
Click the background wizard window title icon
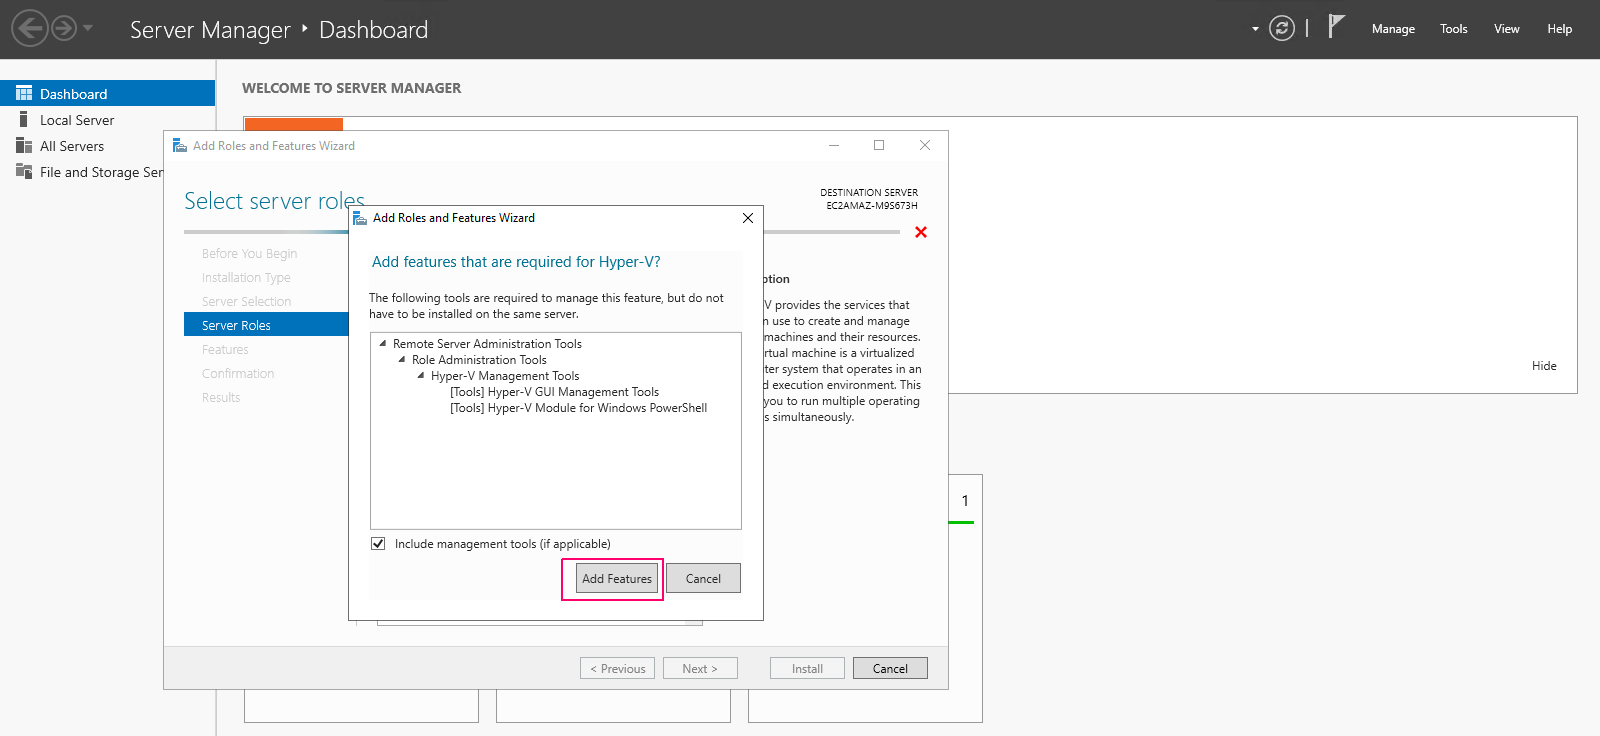180,146
